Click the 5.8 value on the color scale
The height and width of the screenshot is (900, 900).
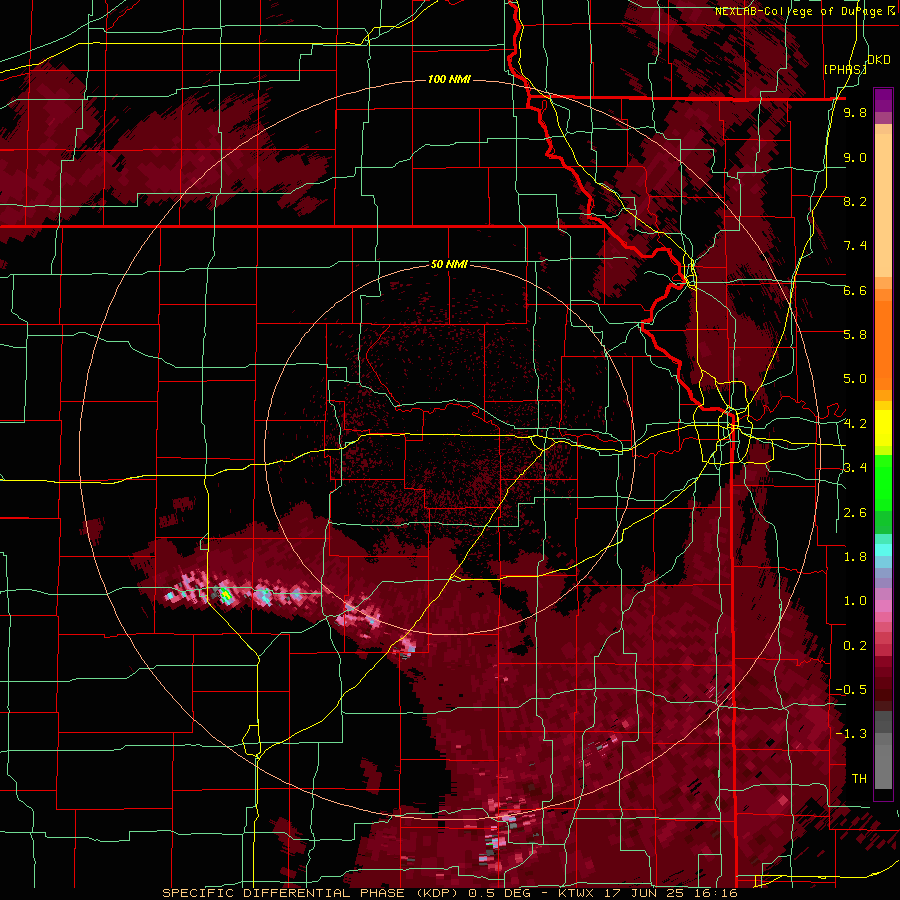click(855, 335)
